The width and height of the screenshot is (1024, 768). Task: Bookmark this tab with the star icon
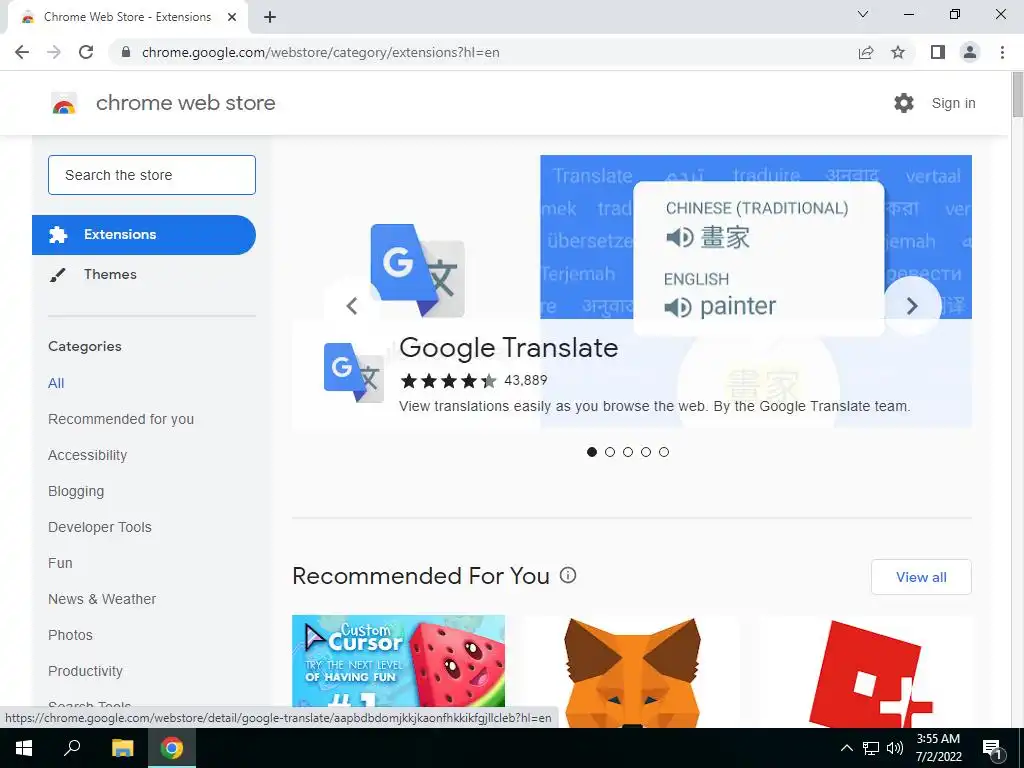tap(898, 52)
